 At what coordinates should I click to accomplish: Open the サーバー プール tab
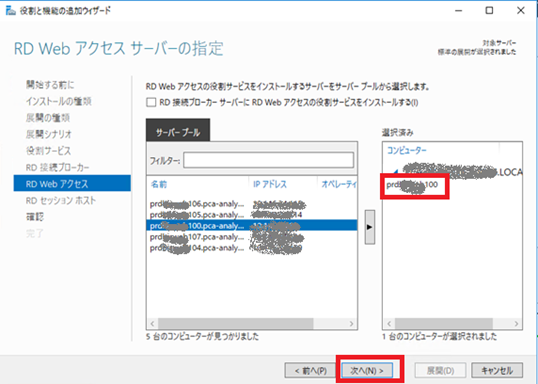[x=178, y=130]
